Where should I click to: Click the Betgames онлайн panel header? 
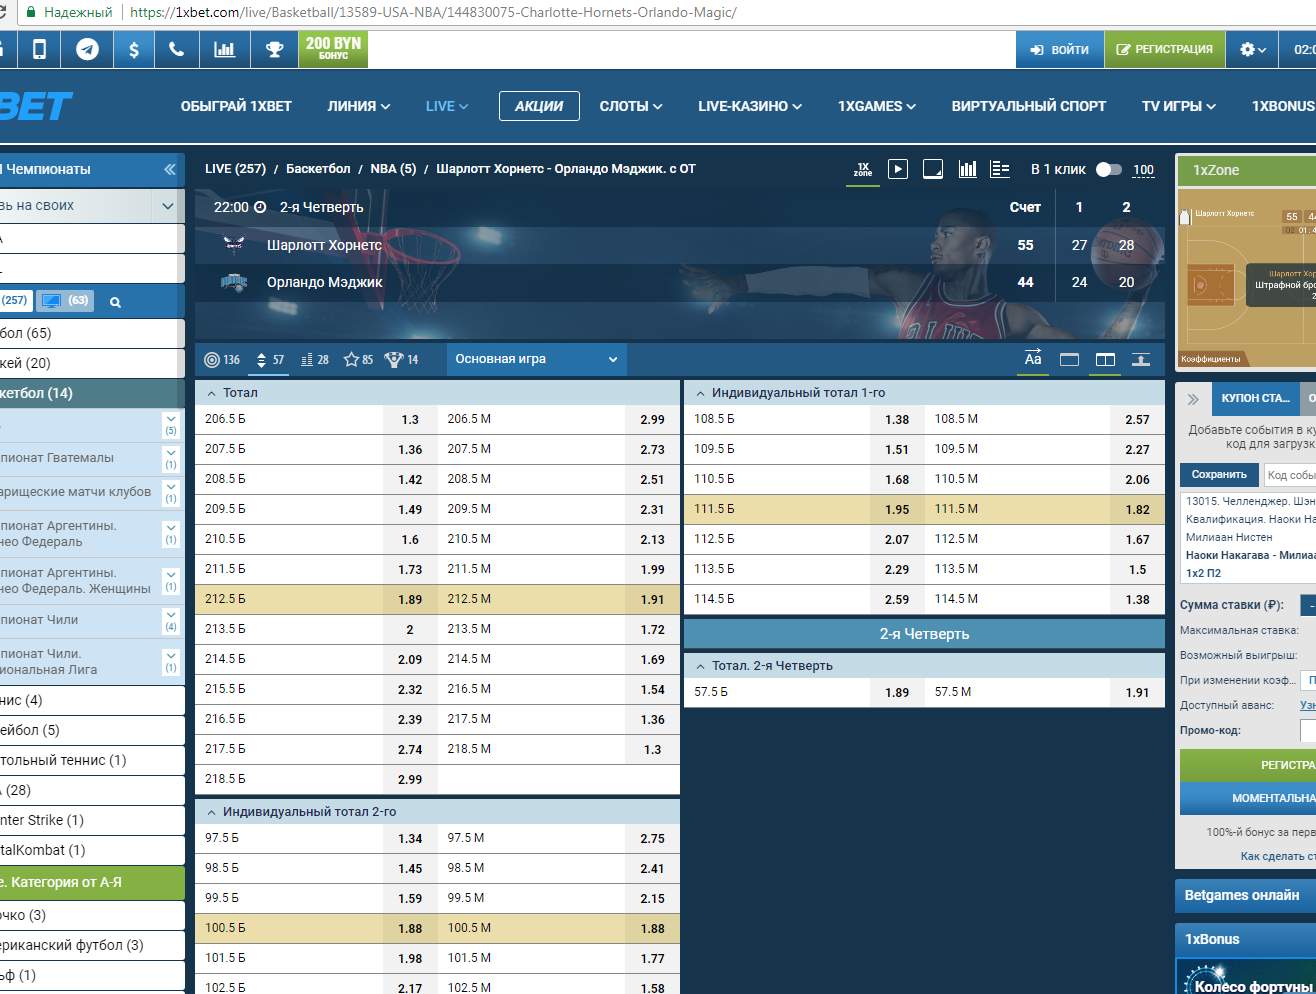tap(1246, 895)
